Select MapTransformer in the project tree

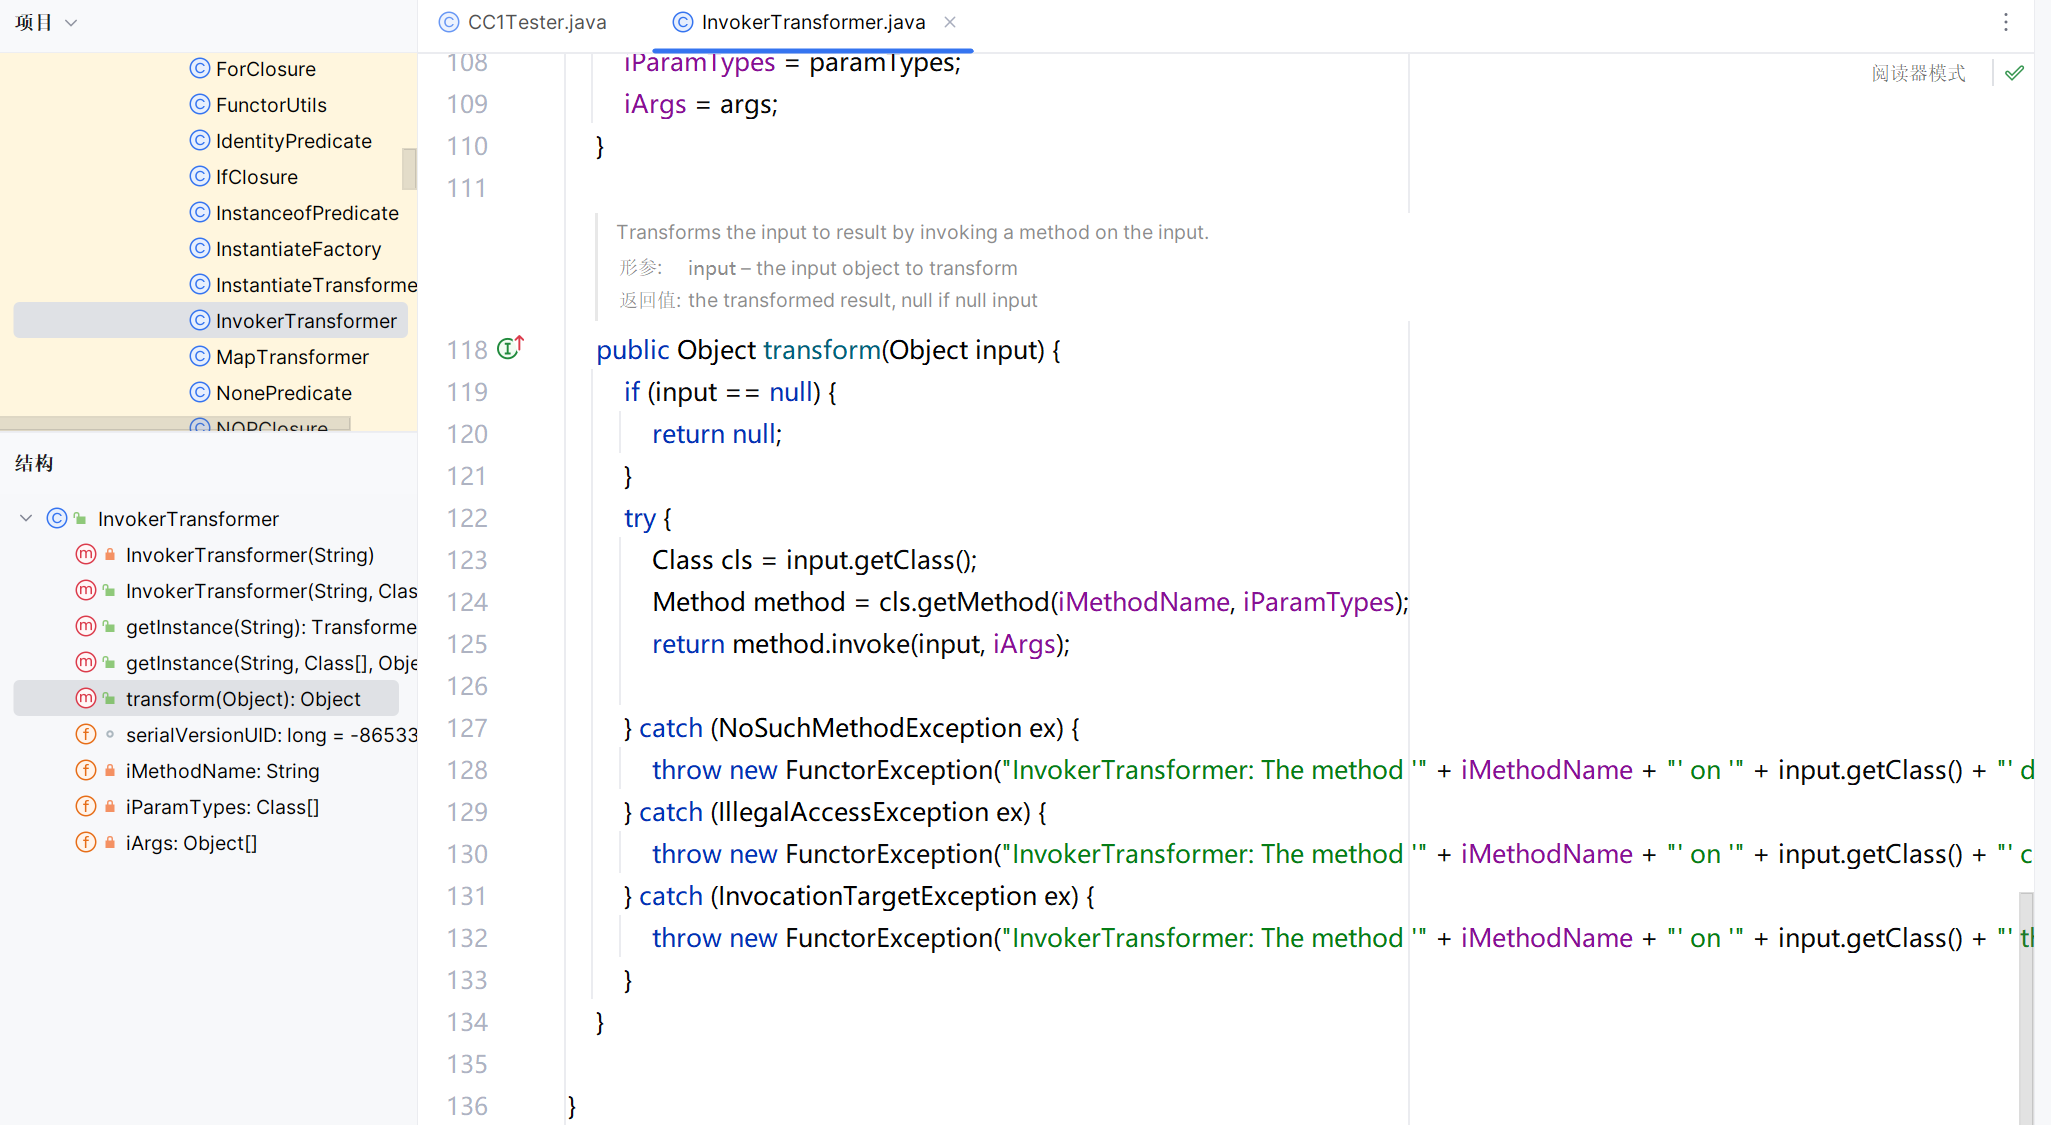292,357
